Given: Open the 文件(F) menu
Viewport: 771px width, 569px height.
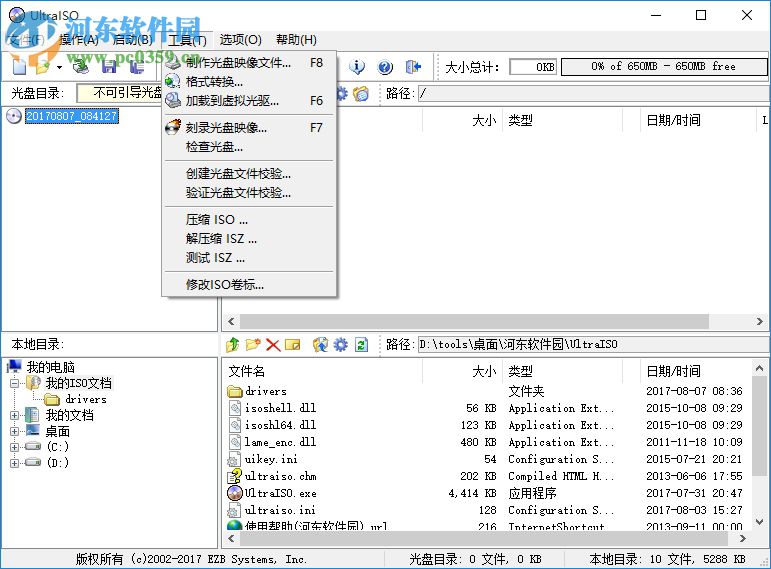Looking at the screenshot, I should coord(27,40).
